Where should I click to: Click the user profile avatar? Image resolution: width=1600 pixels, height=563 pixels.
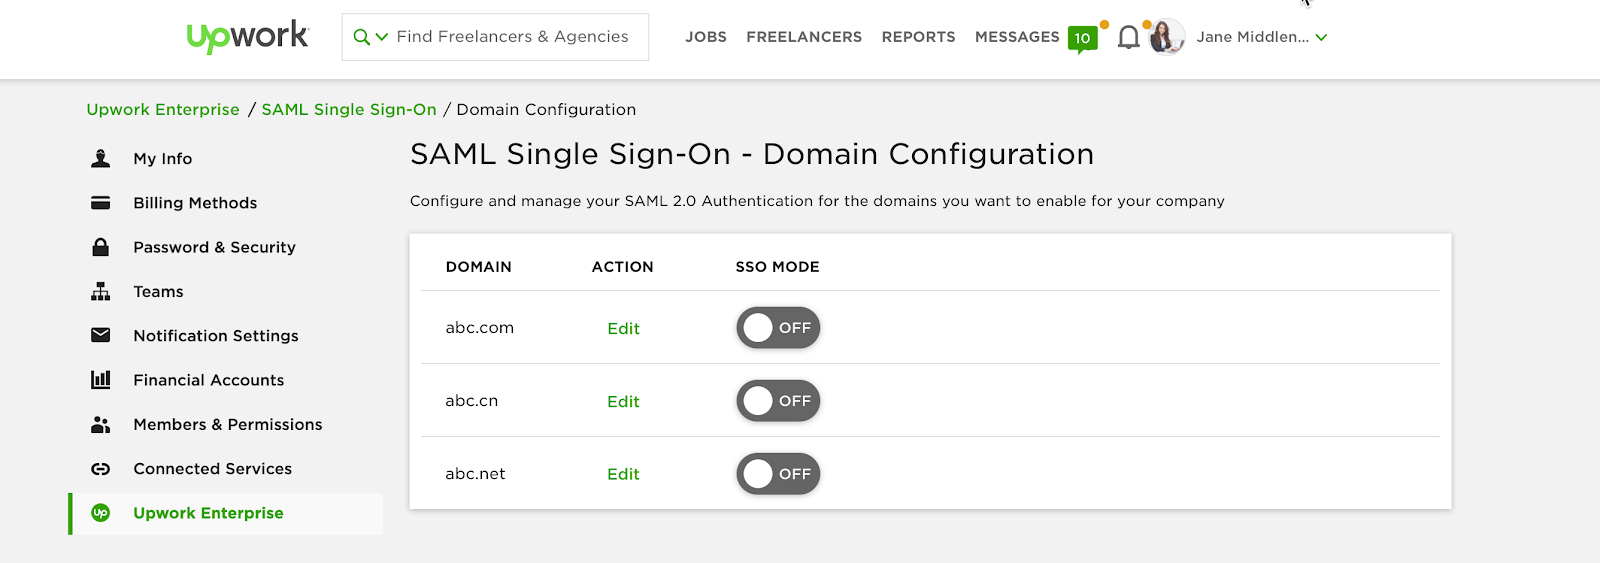(x=1166, y=37)
